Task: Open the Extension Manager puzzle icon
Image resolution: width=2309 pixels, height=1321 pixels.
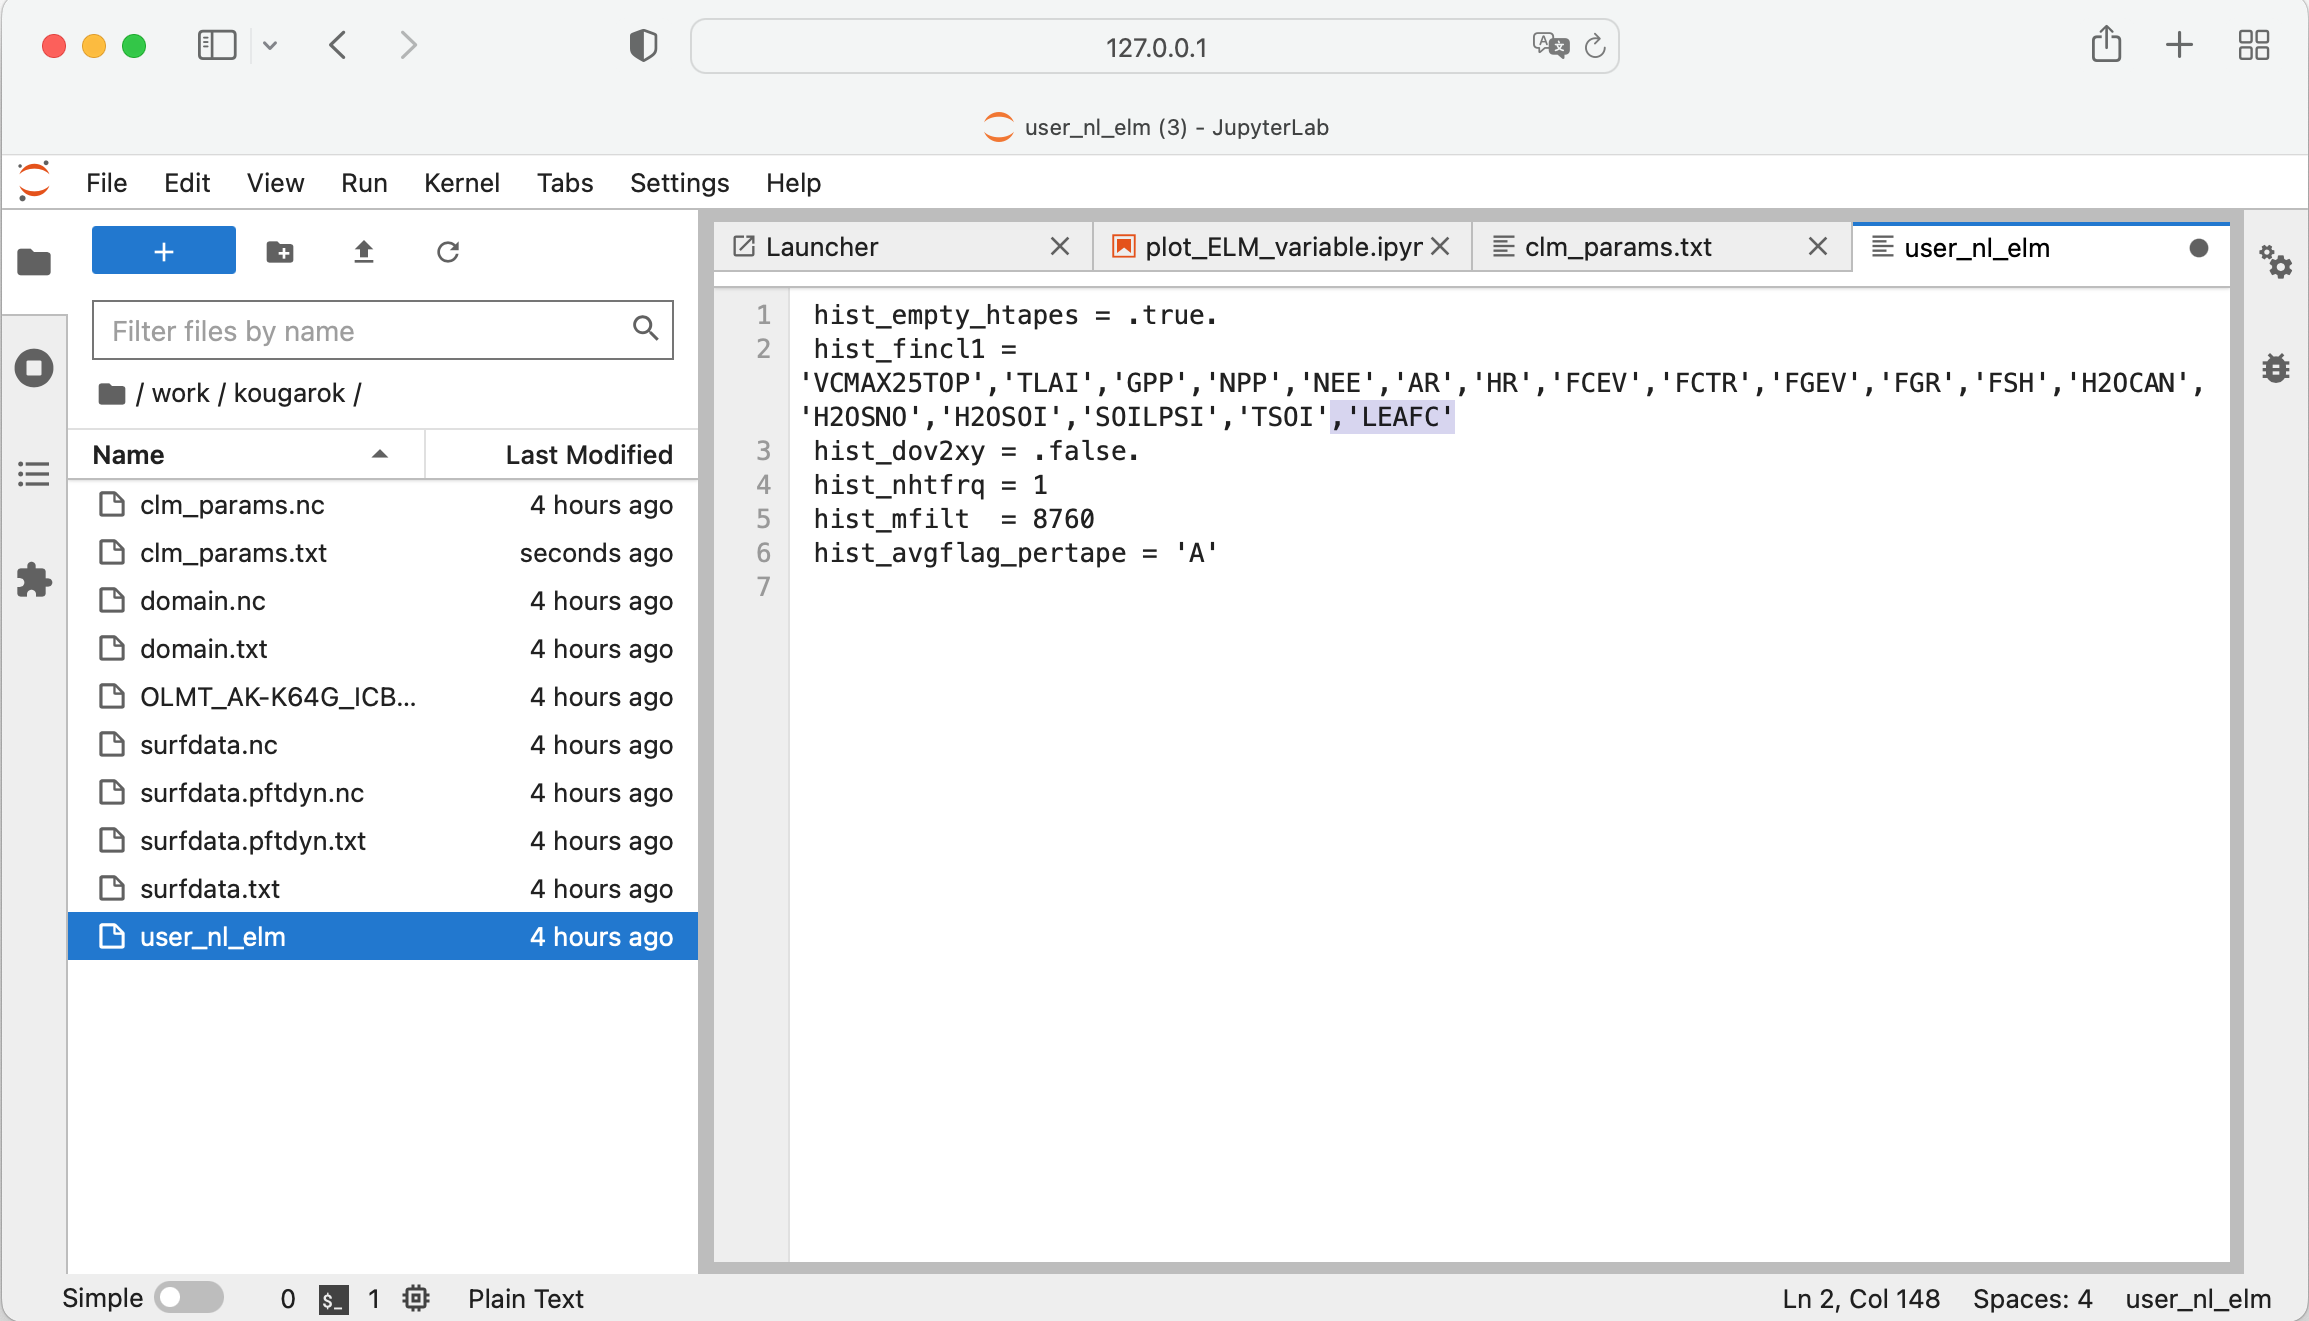Action: pyautogui.click(x=34, y=580)
